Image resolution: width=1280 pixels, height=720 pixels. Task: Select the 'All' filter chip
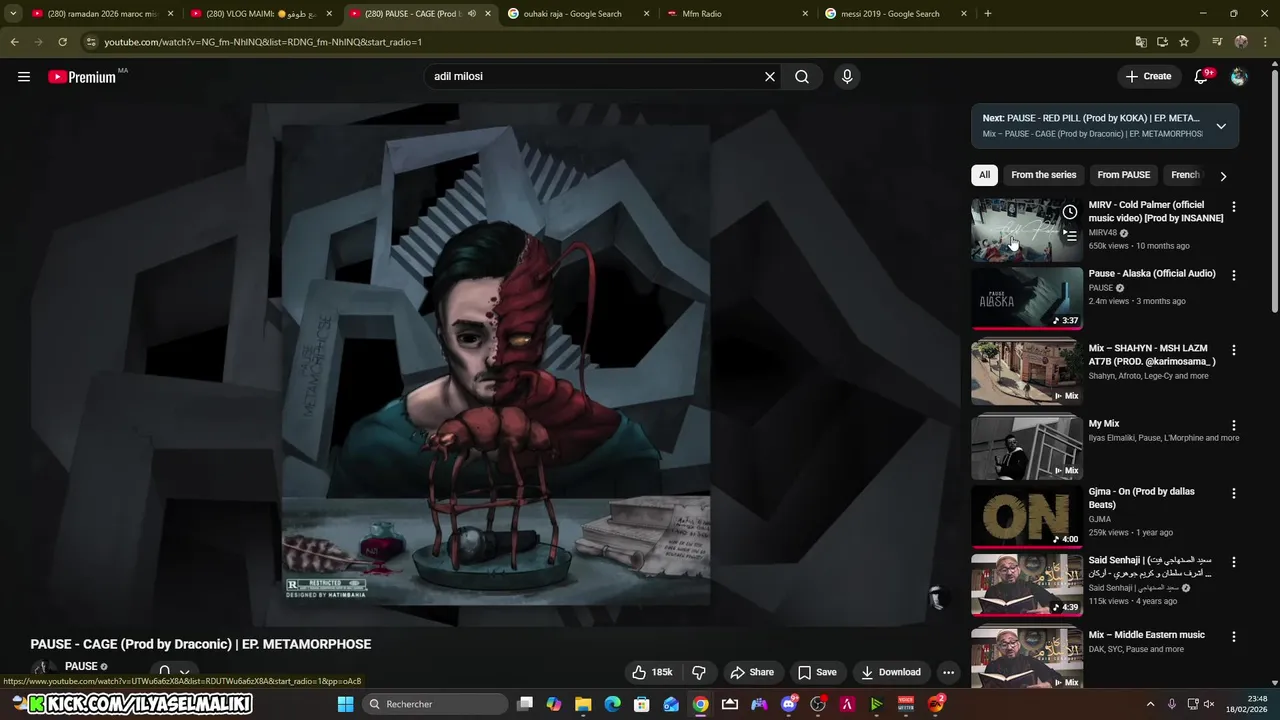coord(984,175)
